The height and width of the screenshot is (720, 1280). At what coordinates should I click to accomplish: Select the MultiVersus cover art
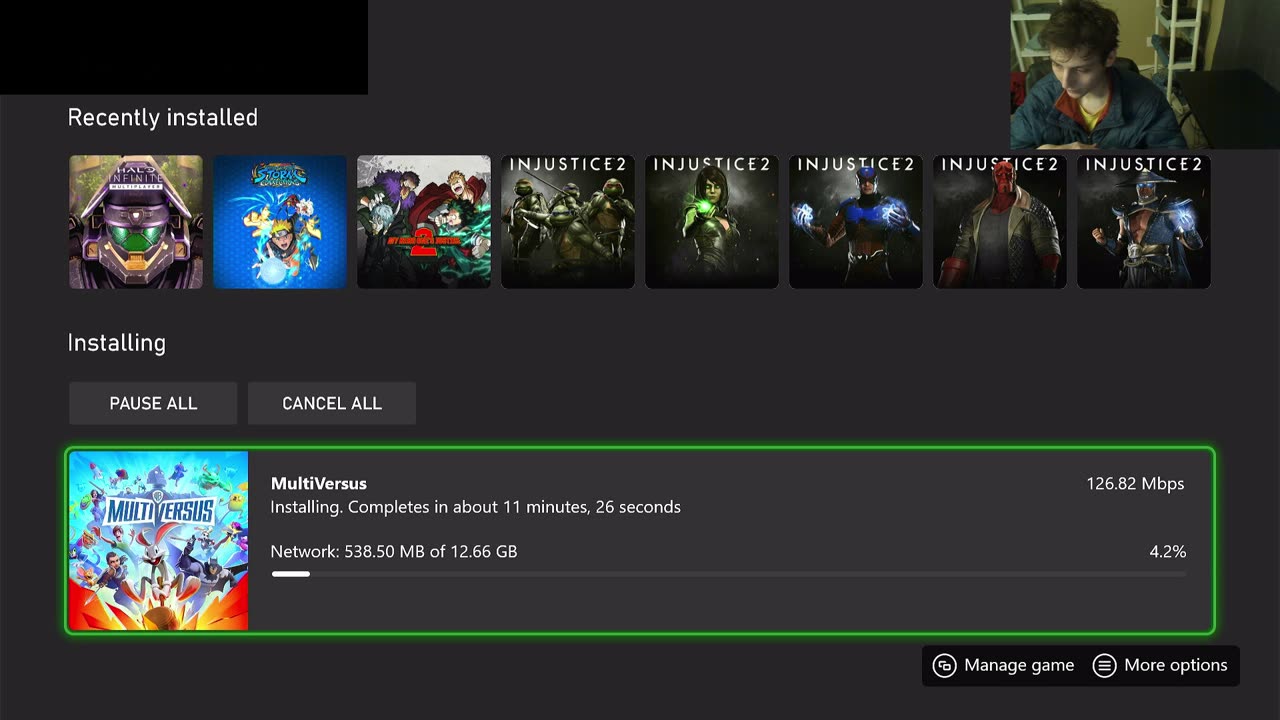(x=158, y=541)
